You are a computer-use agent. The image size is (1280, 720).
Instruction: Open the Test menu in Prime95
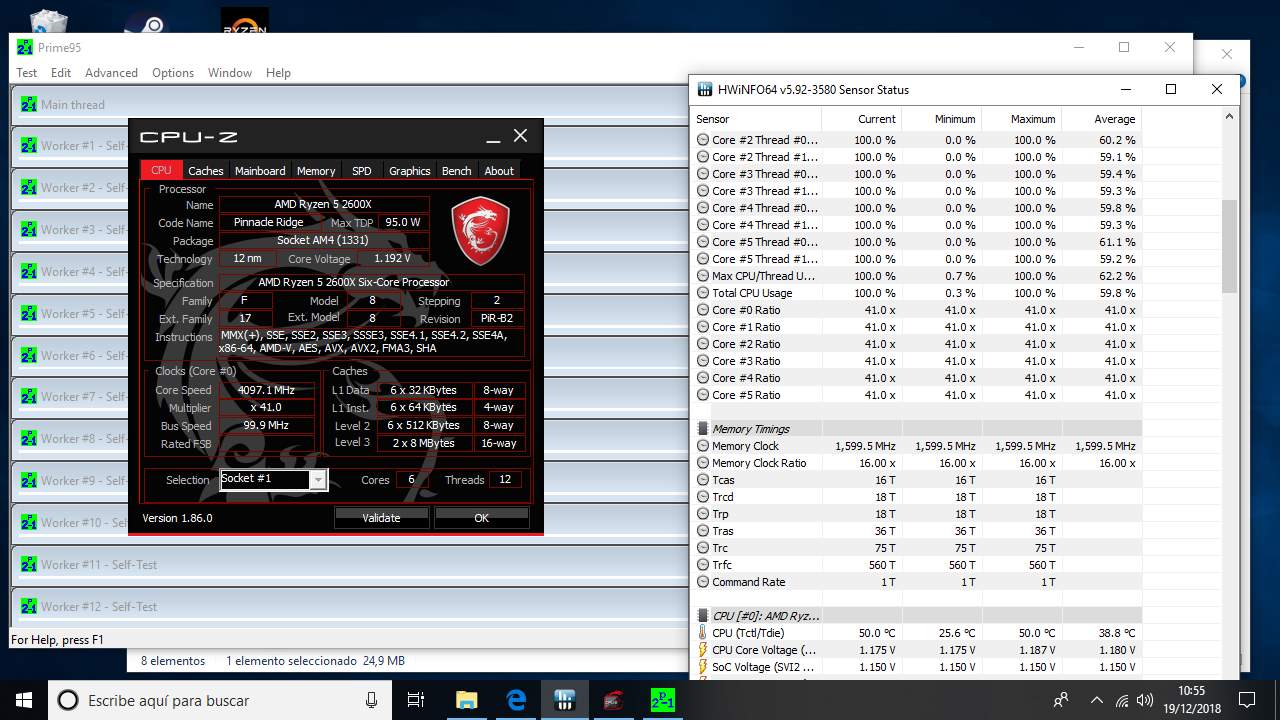27,73
